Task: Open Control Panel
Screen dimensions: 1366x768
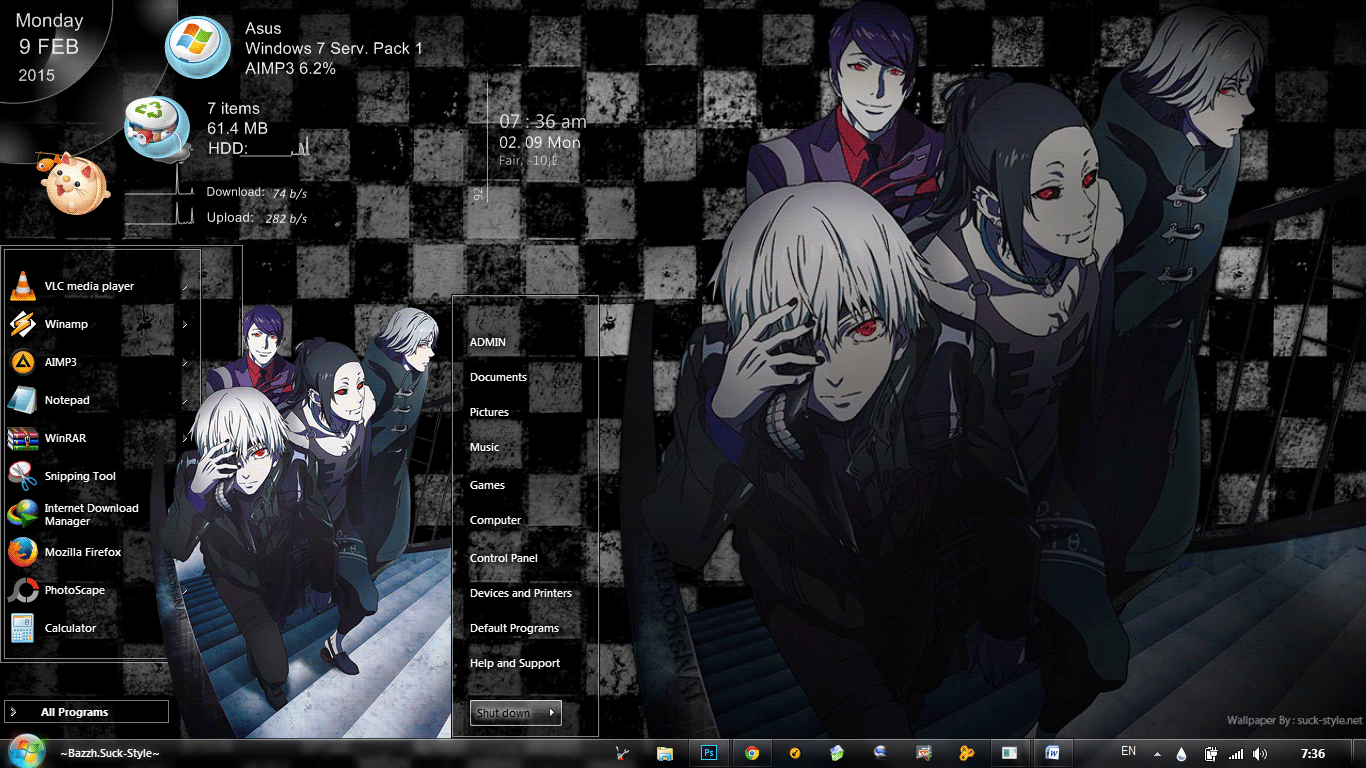Action: click(x=503, y=558)
